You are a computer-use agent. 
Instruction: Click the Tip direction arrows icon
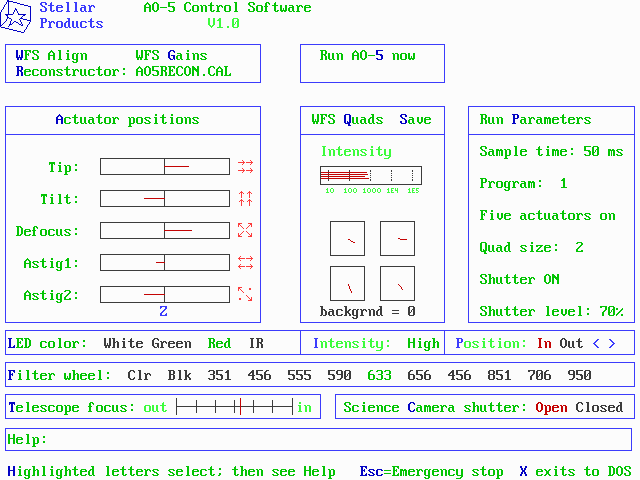[245, 167]
